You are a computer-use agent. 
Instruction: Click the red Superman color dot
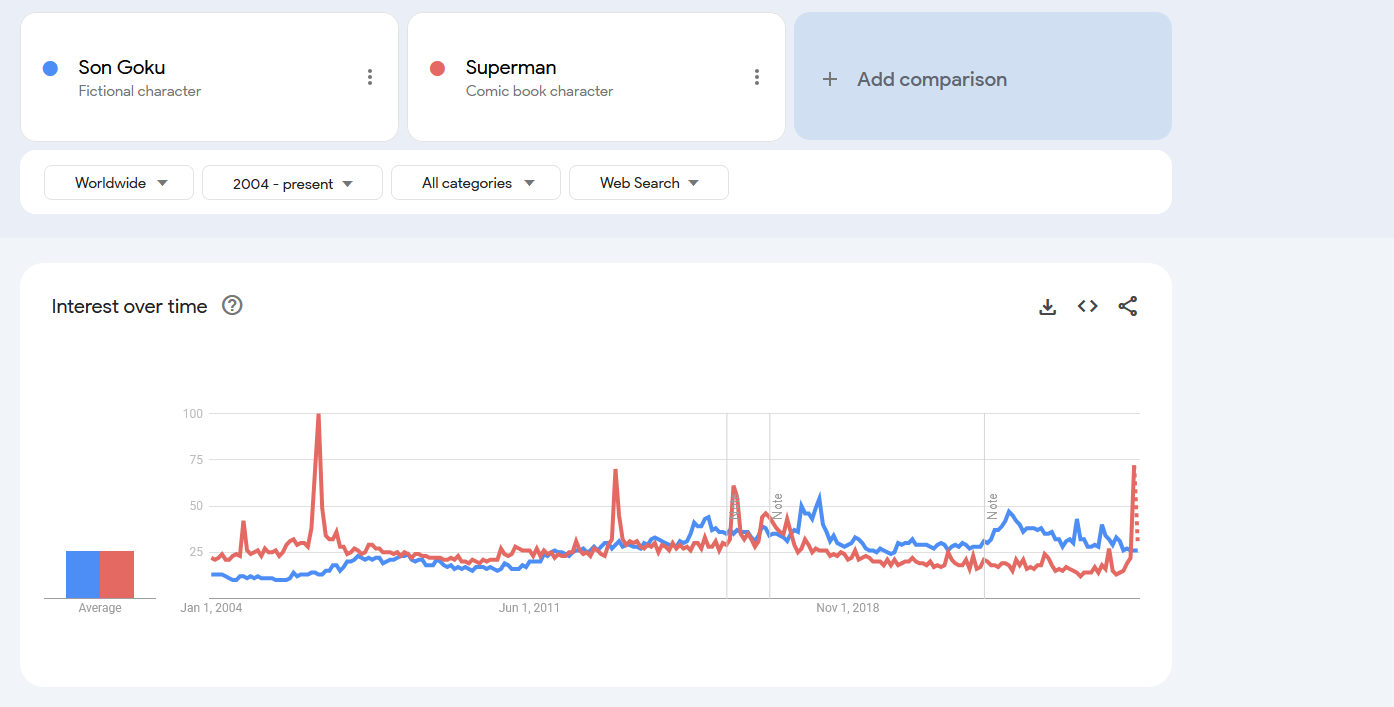pos(437,68)
